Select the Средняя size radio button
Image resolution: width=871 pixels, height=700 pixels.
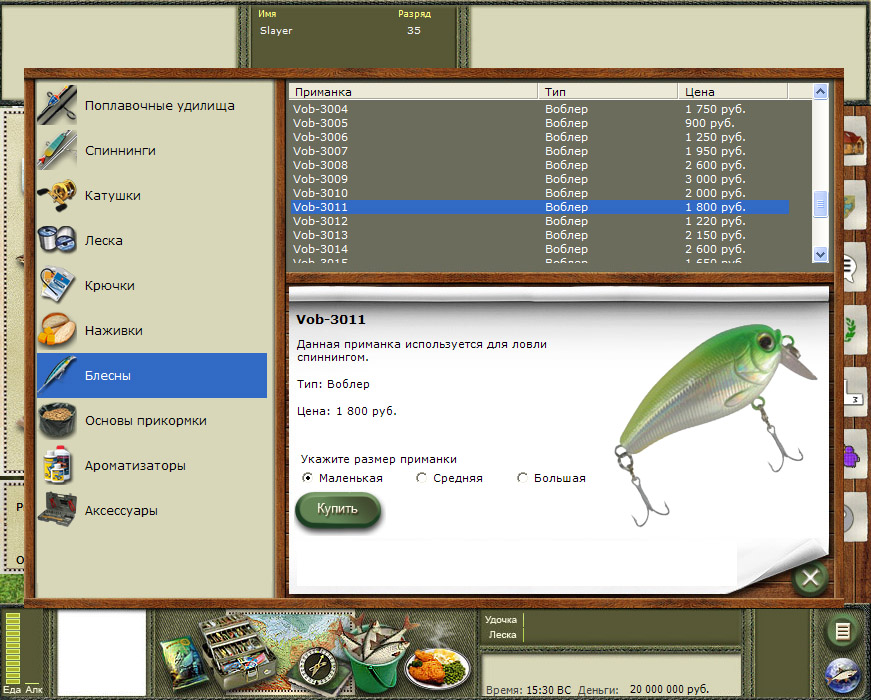tap(422, 478)
